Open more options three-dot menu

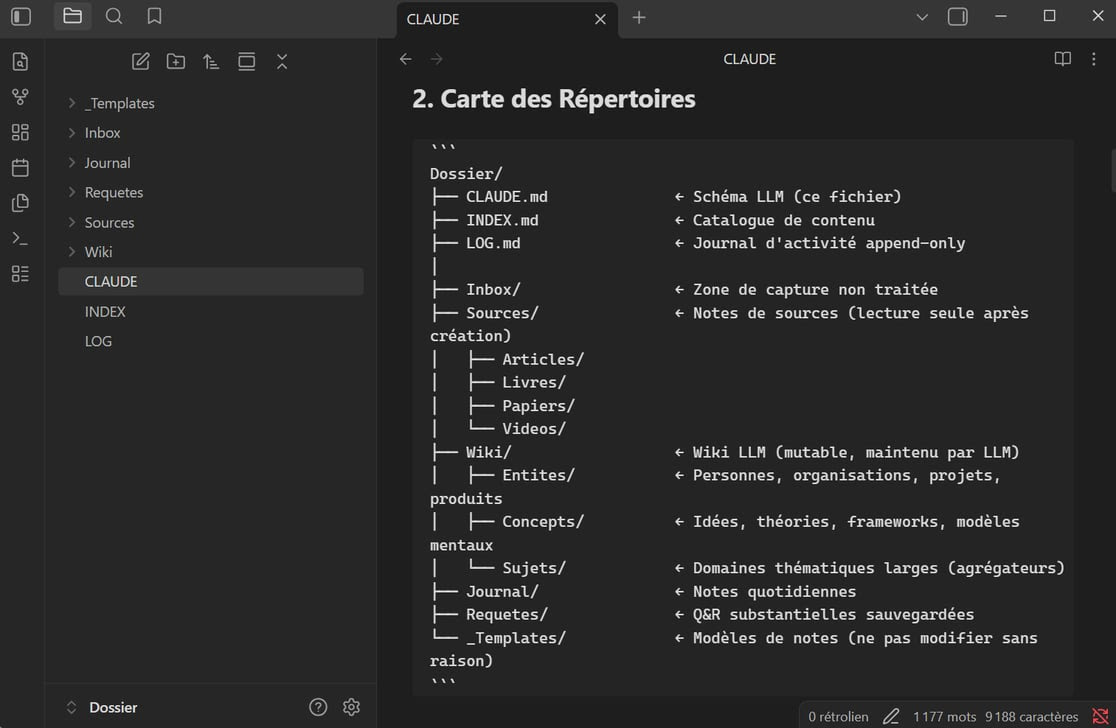(x=1093, y=59)
